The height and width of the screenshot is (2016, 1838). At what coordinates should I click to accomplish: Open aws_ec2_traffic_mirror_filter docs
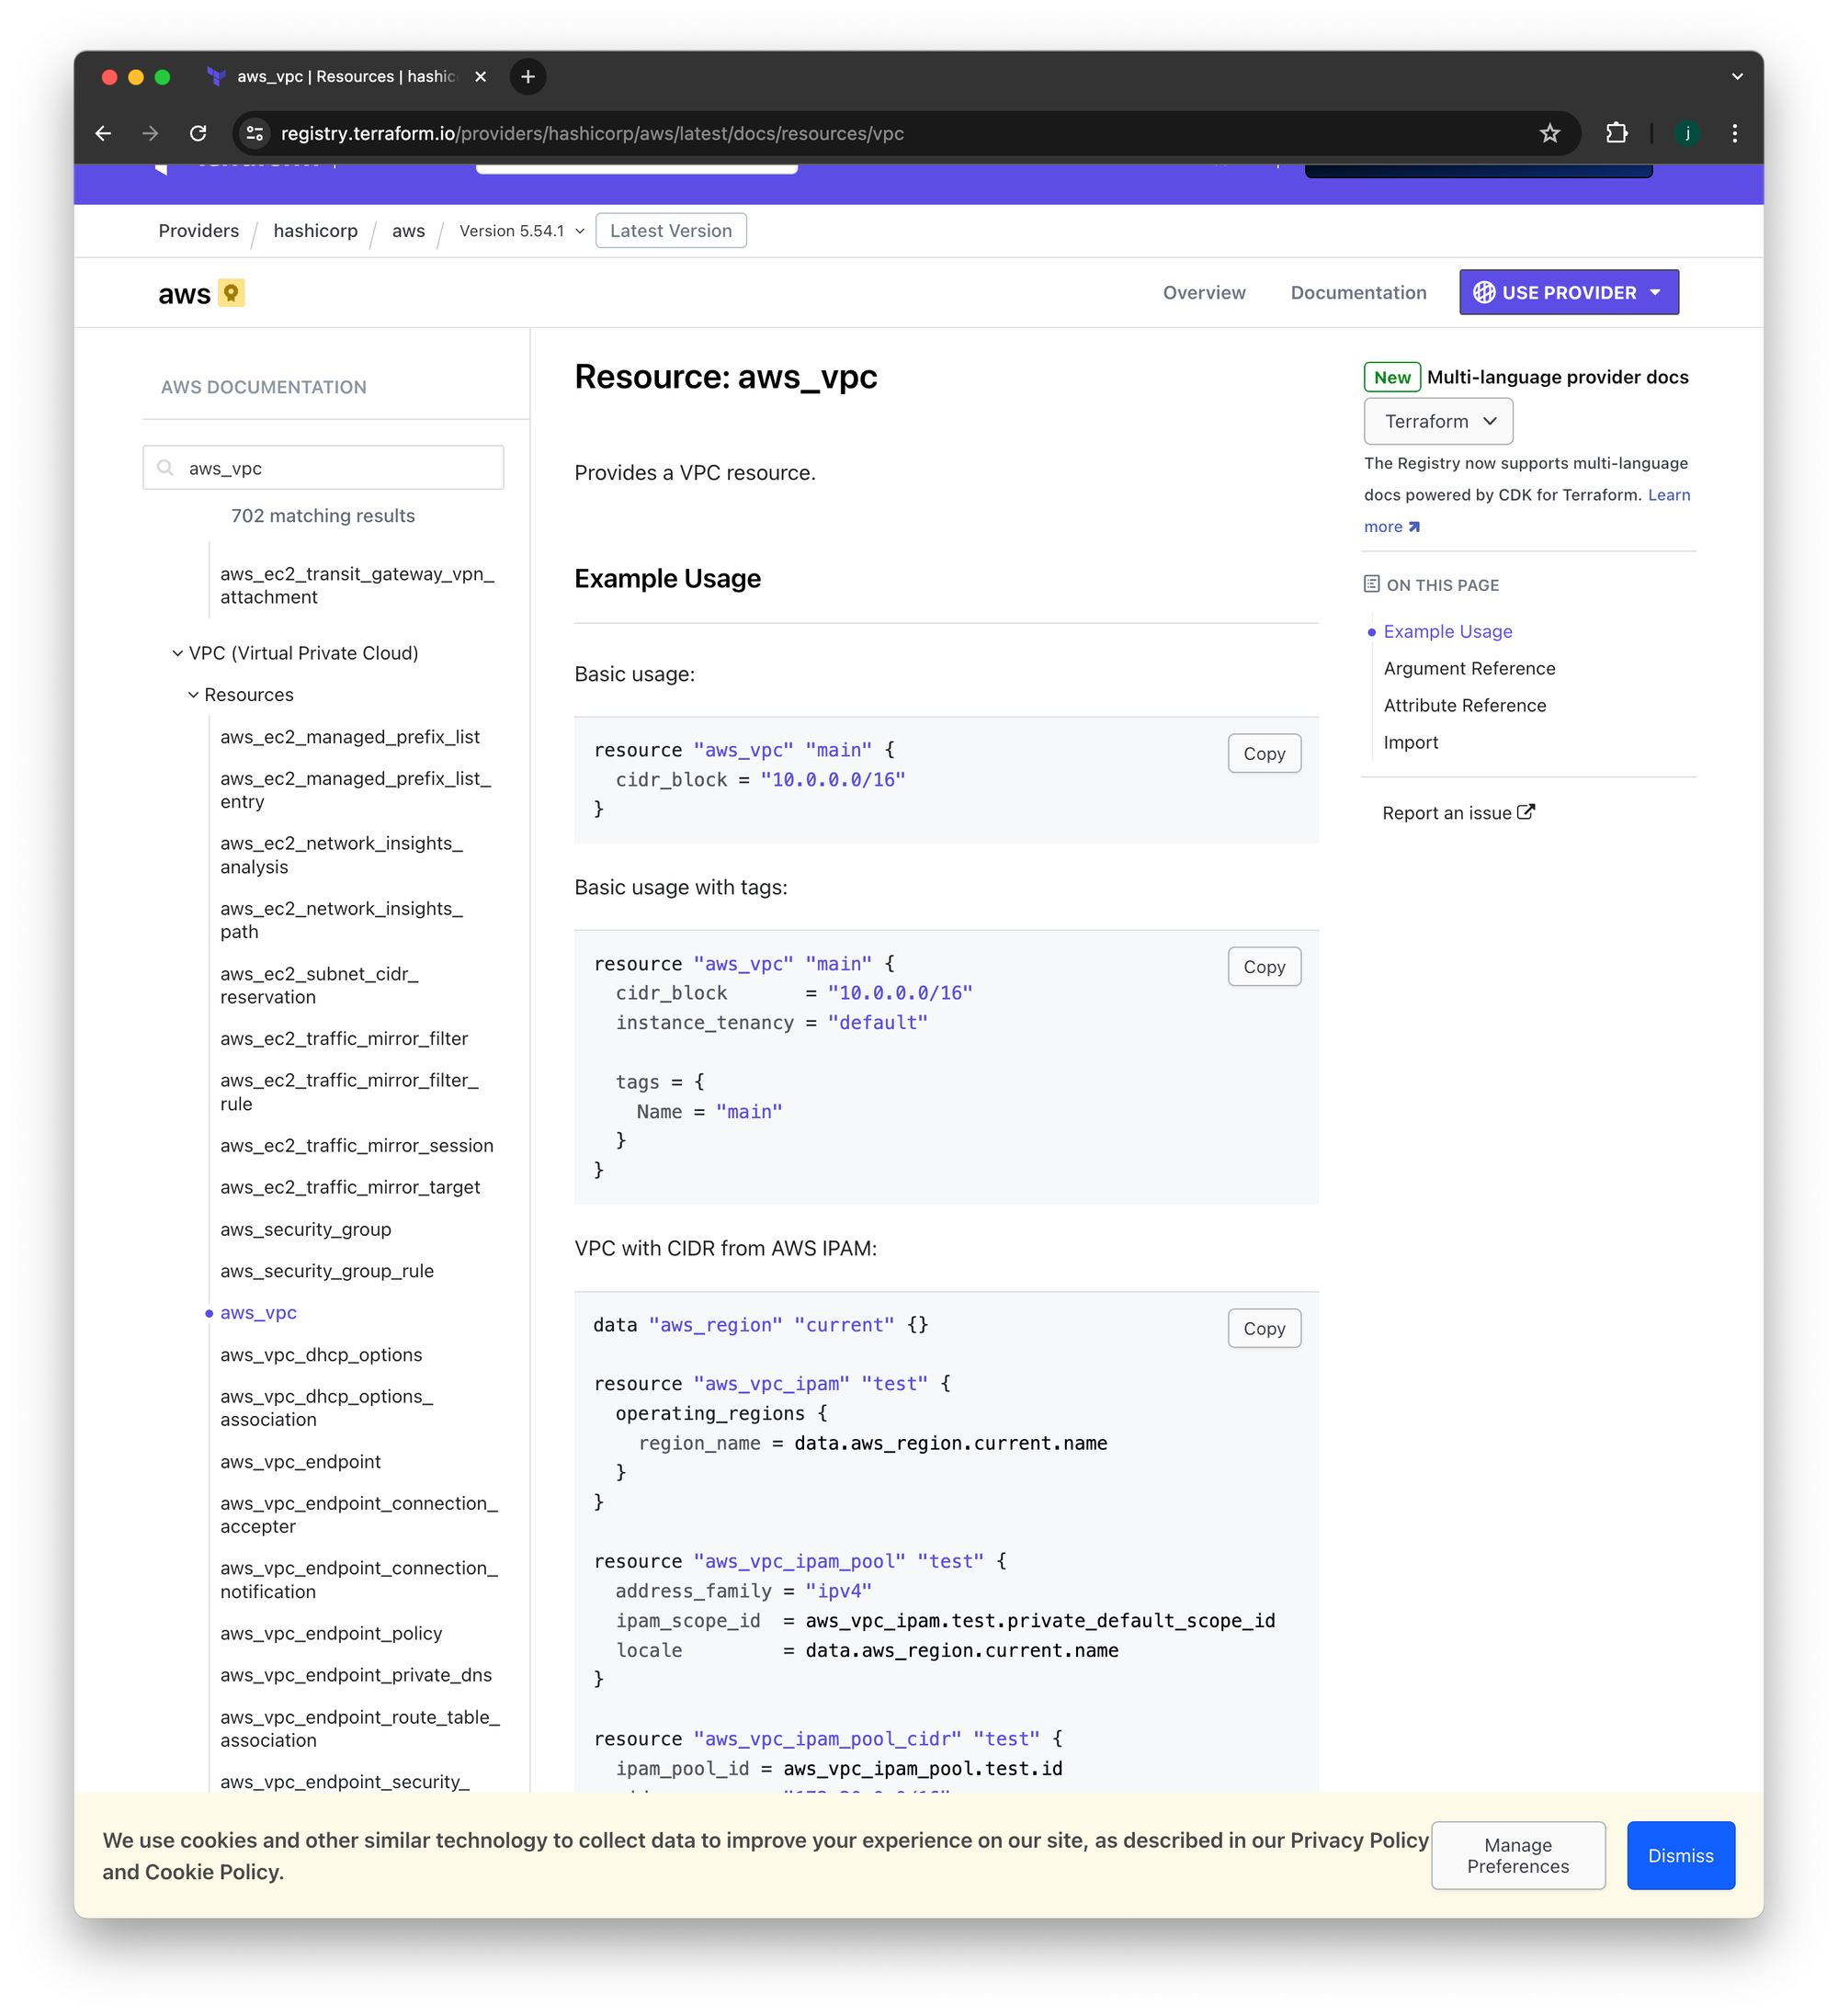344,1039
